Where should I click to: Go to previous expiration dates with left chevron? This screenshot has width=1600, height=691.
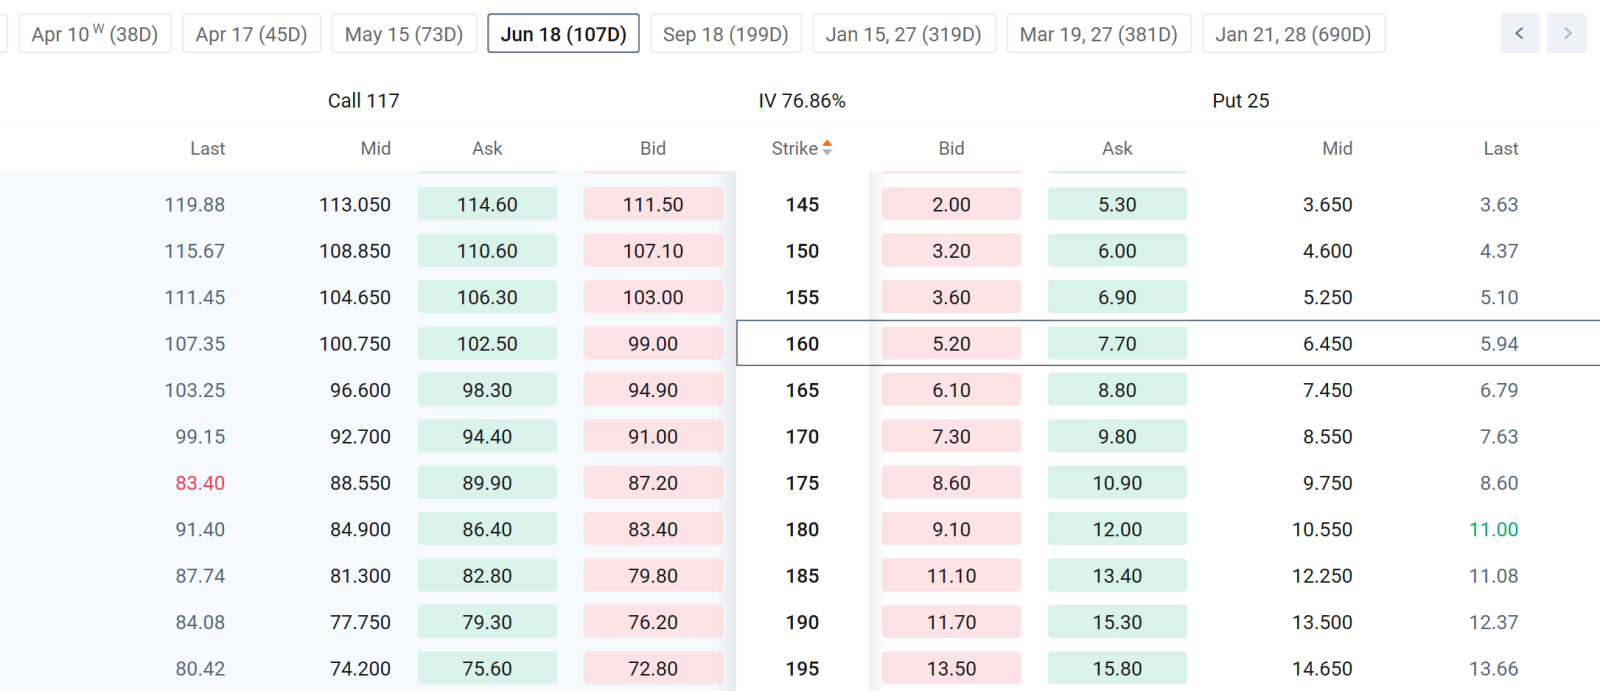1520,34
